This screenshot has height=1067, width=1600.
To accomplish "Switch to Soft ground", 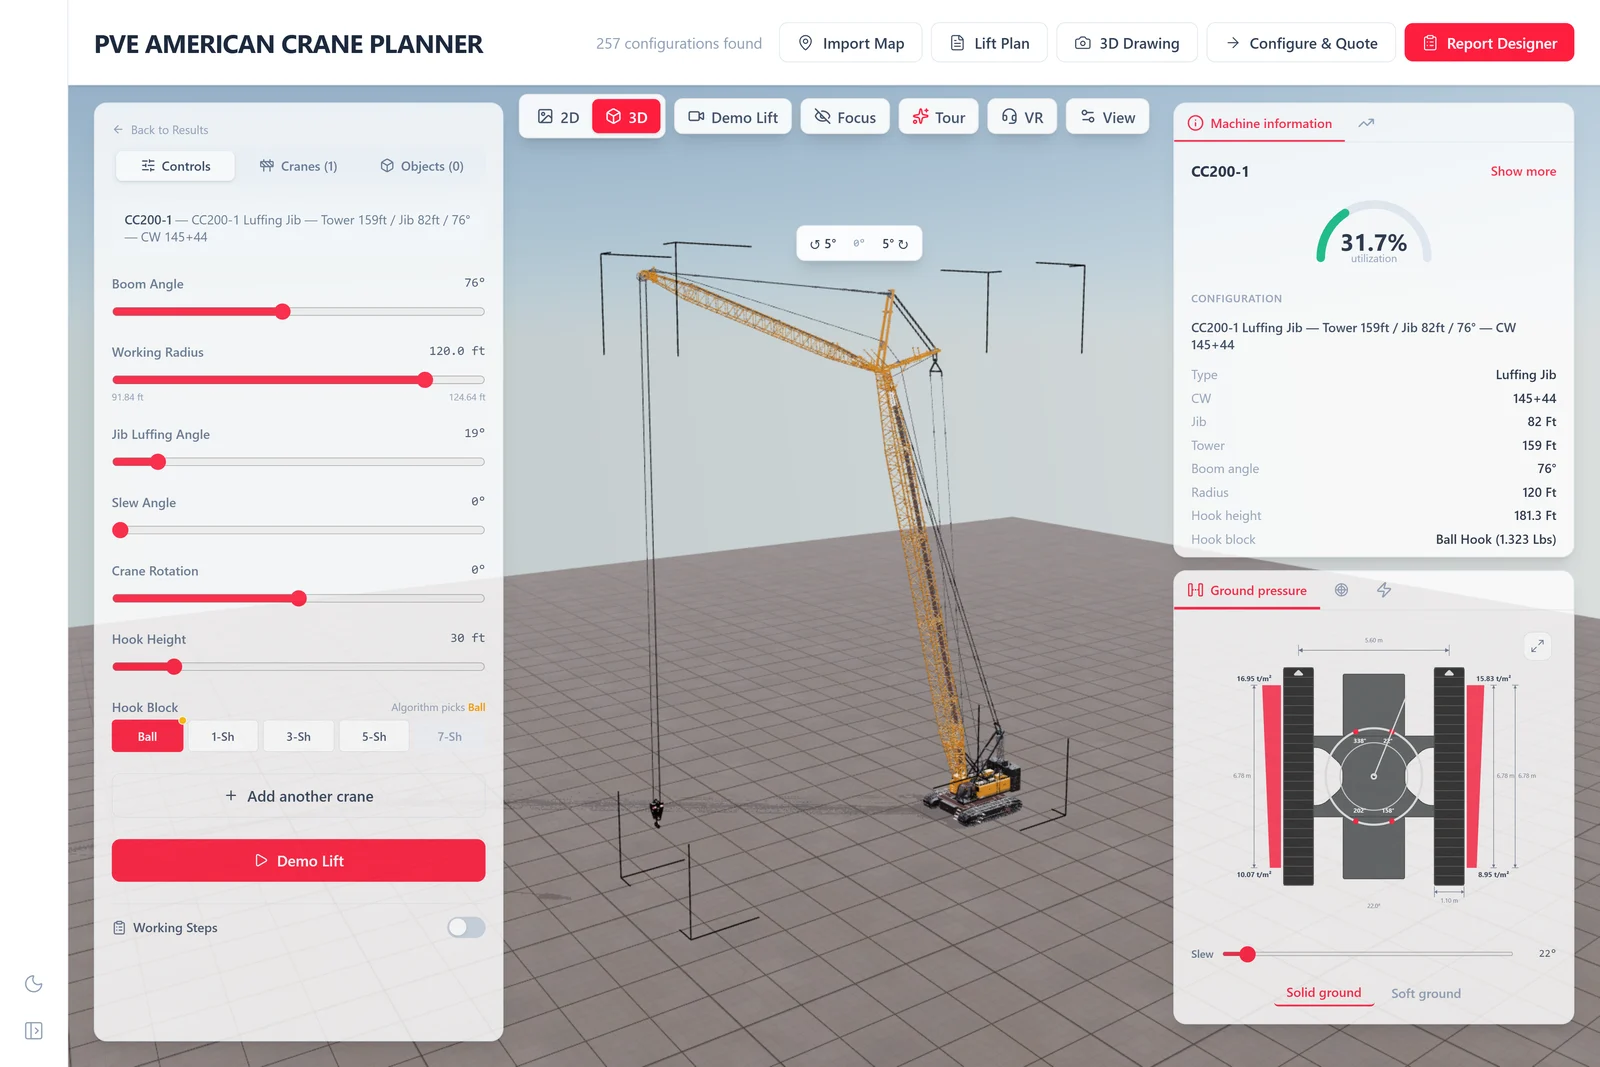I will (x=1425, y=993).
